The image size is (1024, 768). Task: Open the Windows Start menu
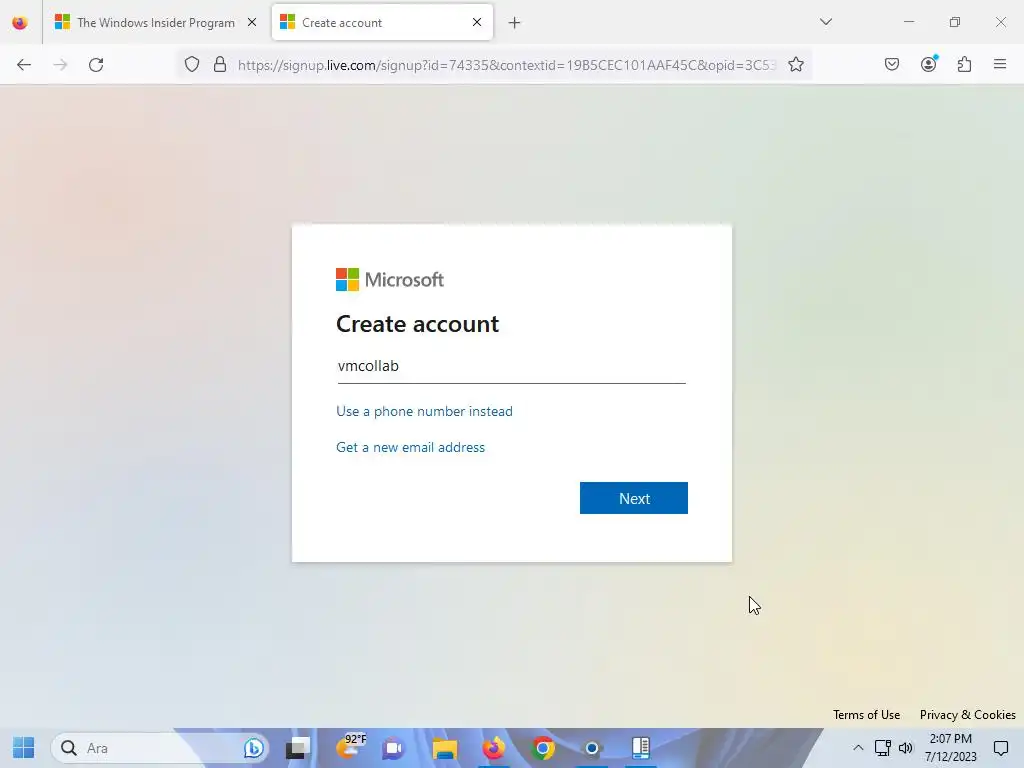coord(24,748)
